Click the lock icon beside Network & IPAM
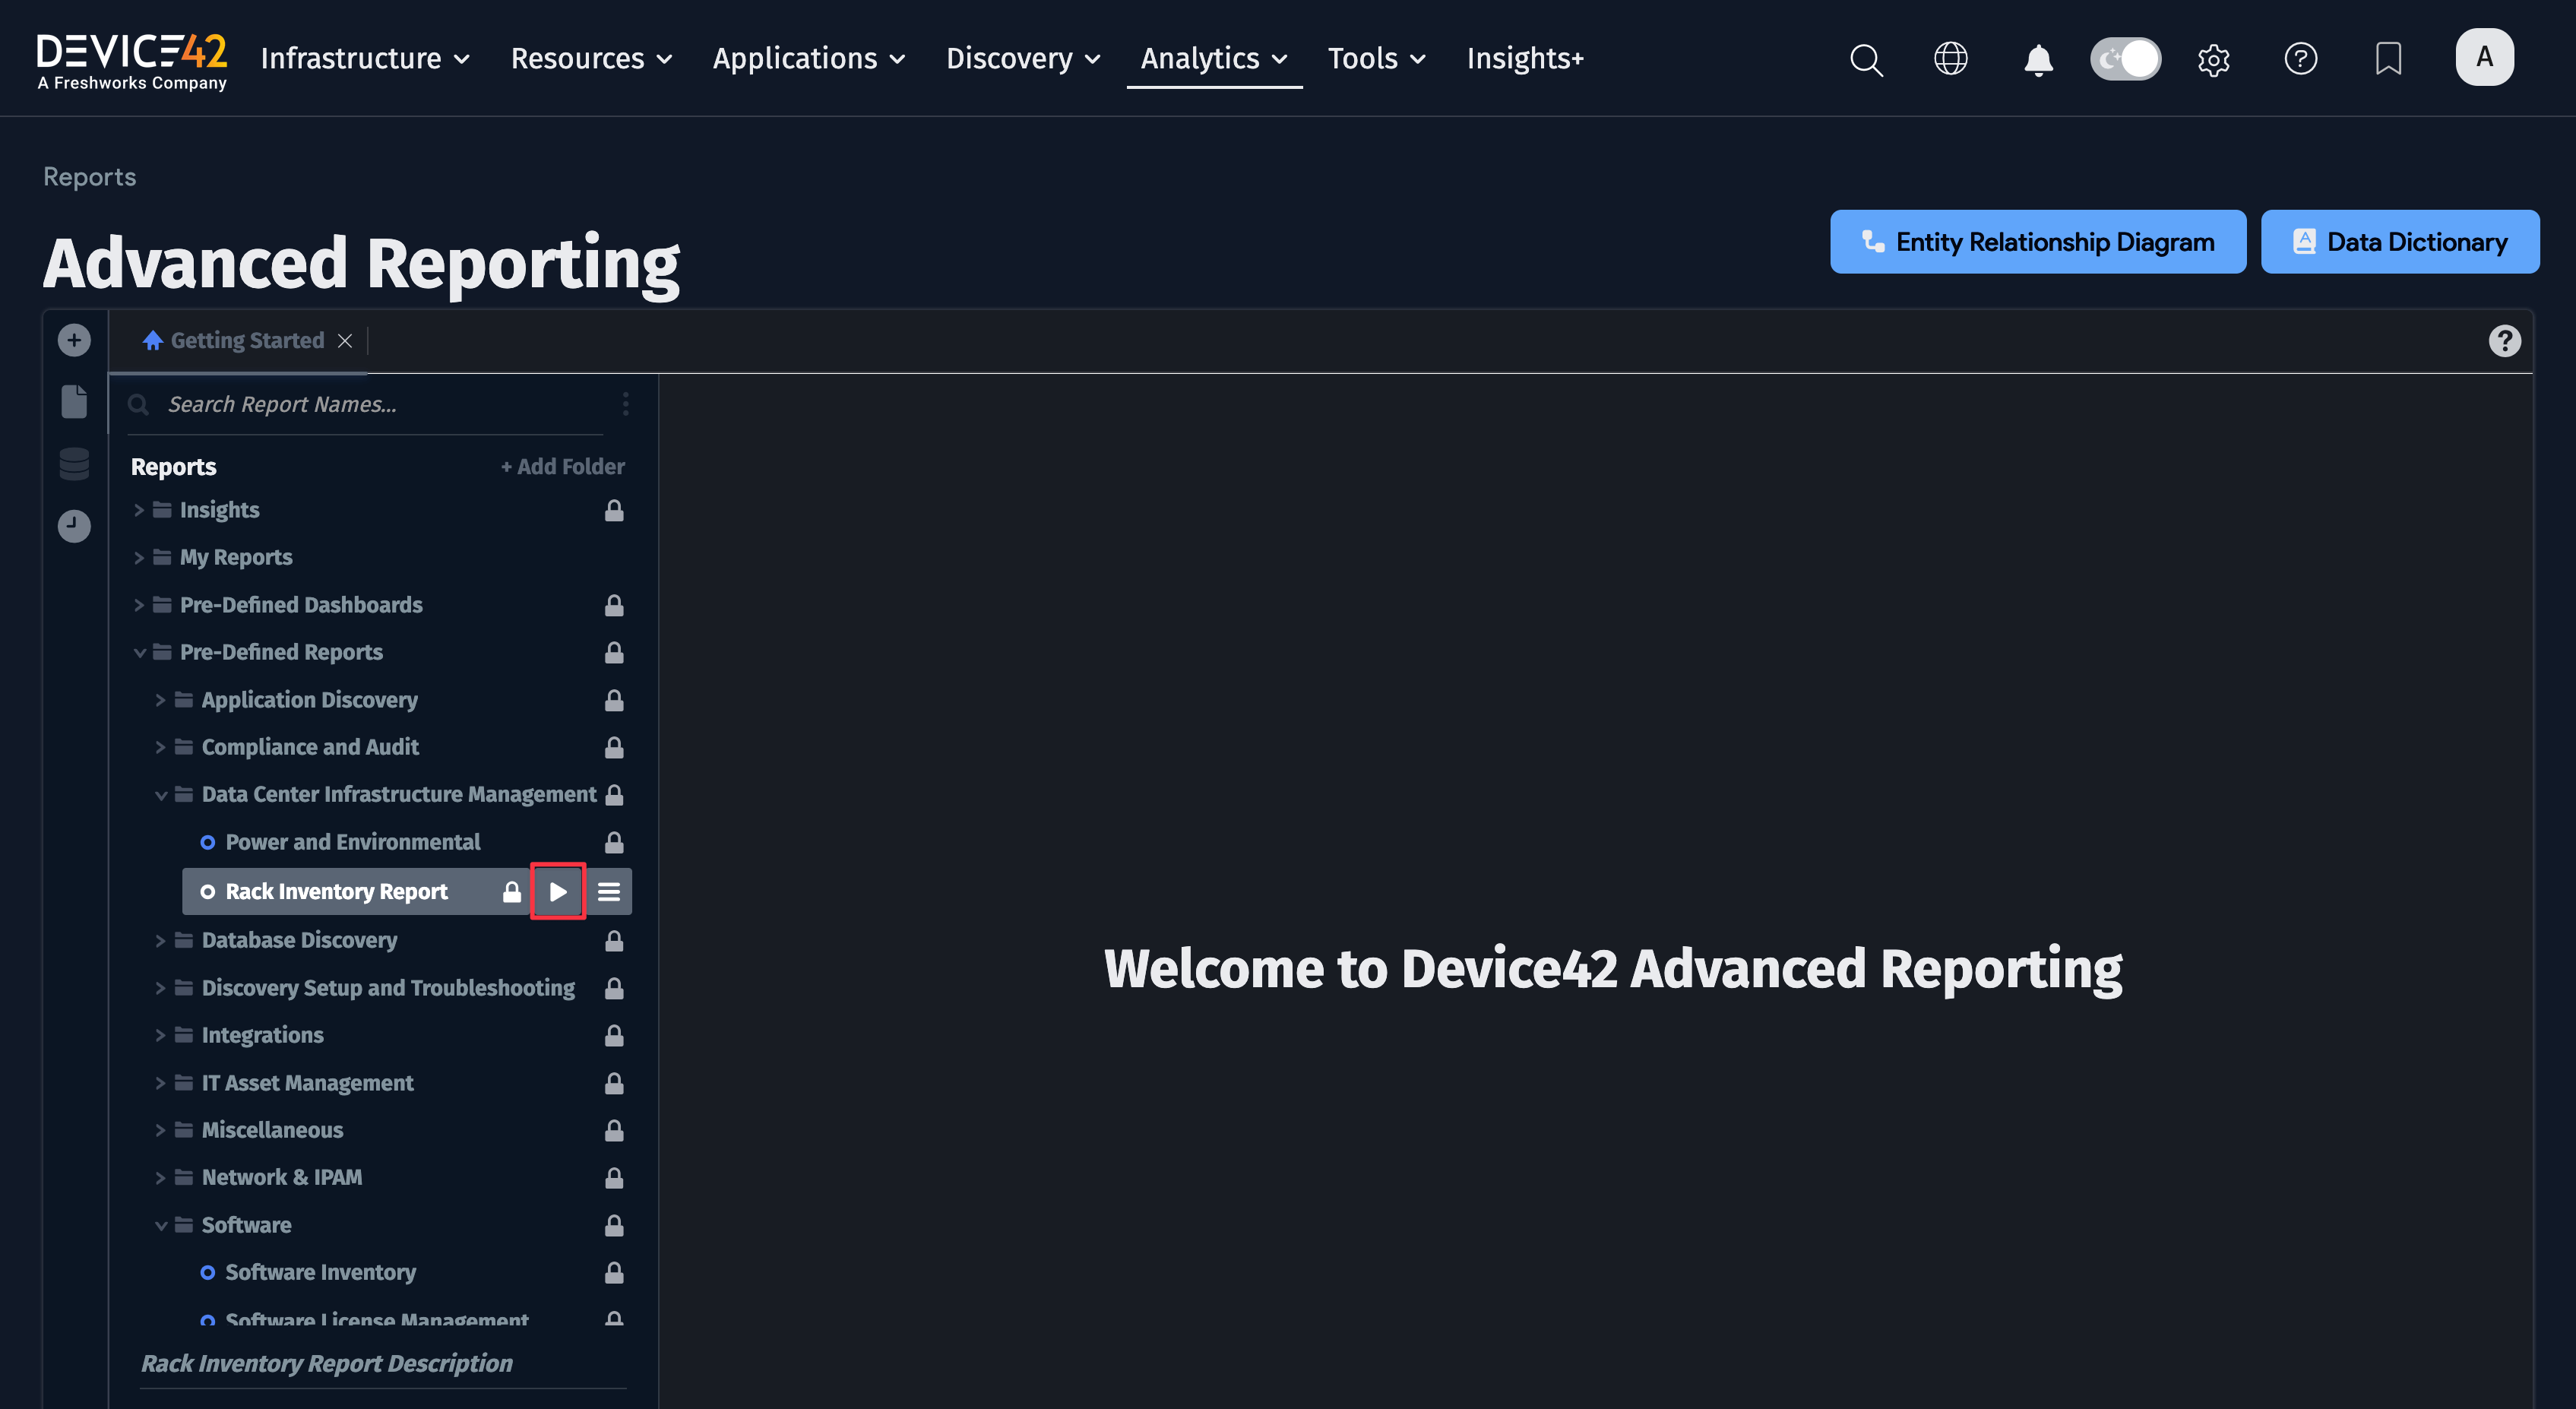This screenshot has height=1409, width=2576. click(x=614, y=1177)
